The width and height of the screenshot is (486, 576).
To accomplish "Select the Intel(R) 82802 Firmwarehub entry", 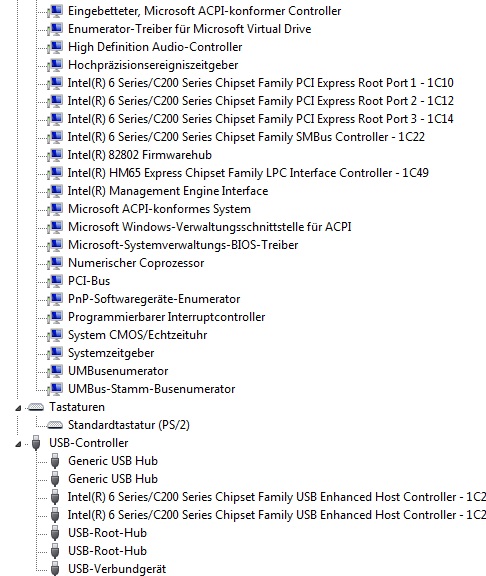I will pos(140,155).
